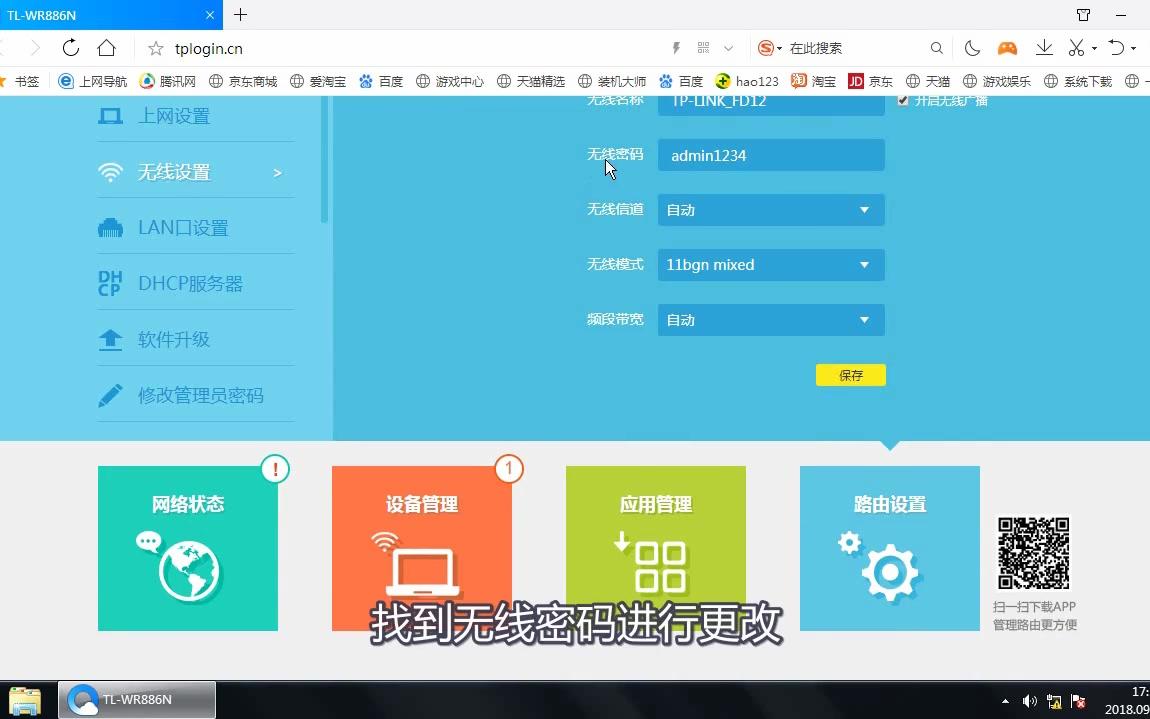Viewport: 1150px width, 719px height.
Task: Uncheck the 开启无线广播 checkbox
Action: [x=903, y=100]
